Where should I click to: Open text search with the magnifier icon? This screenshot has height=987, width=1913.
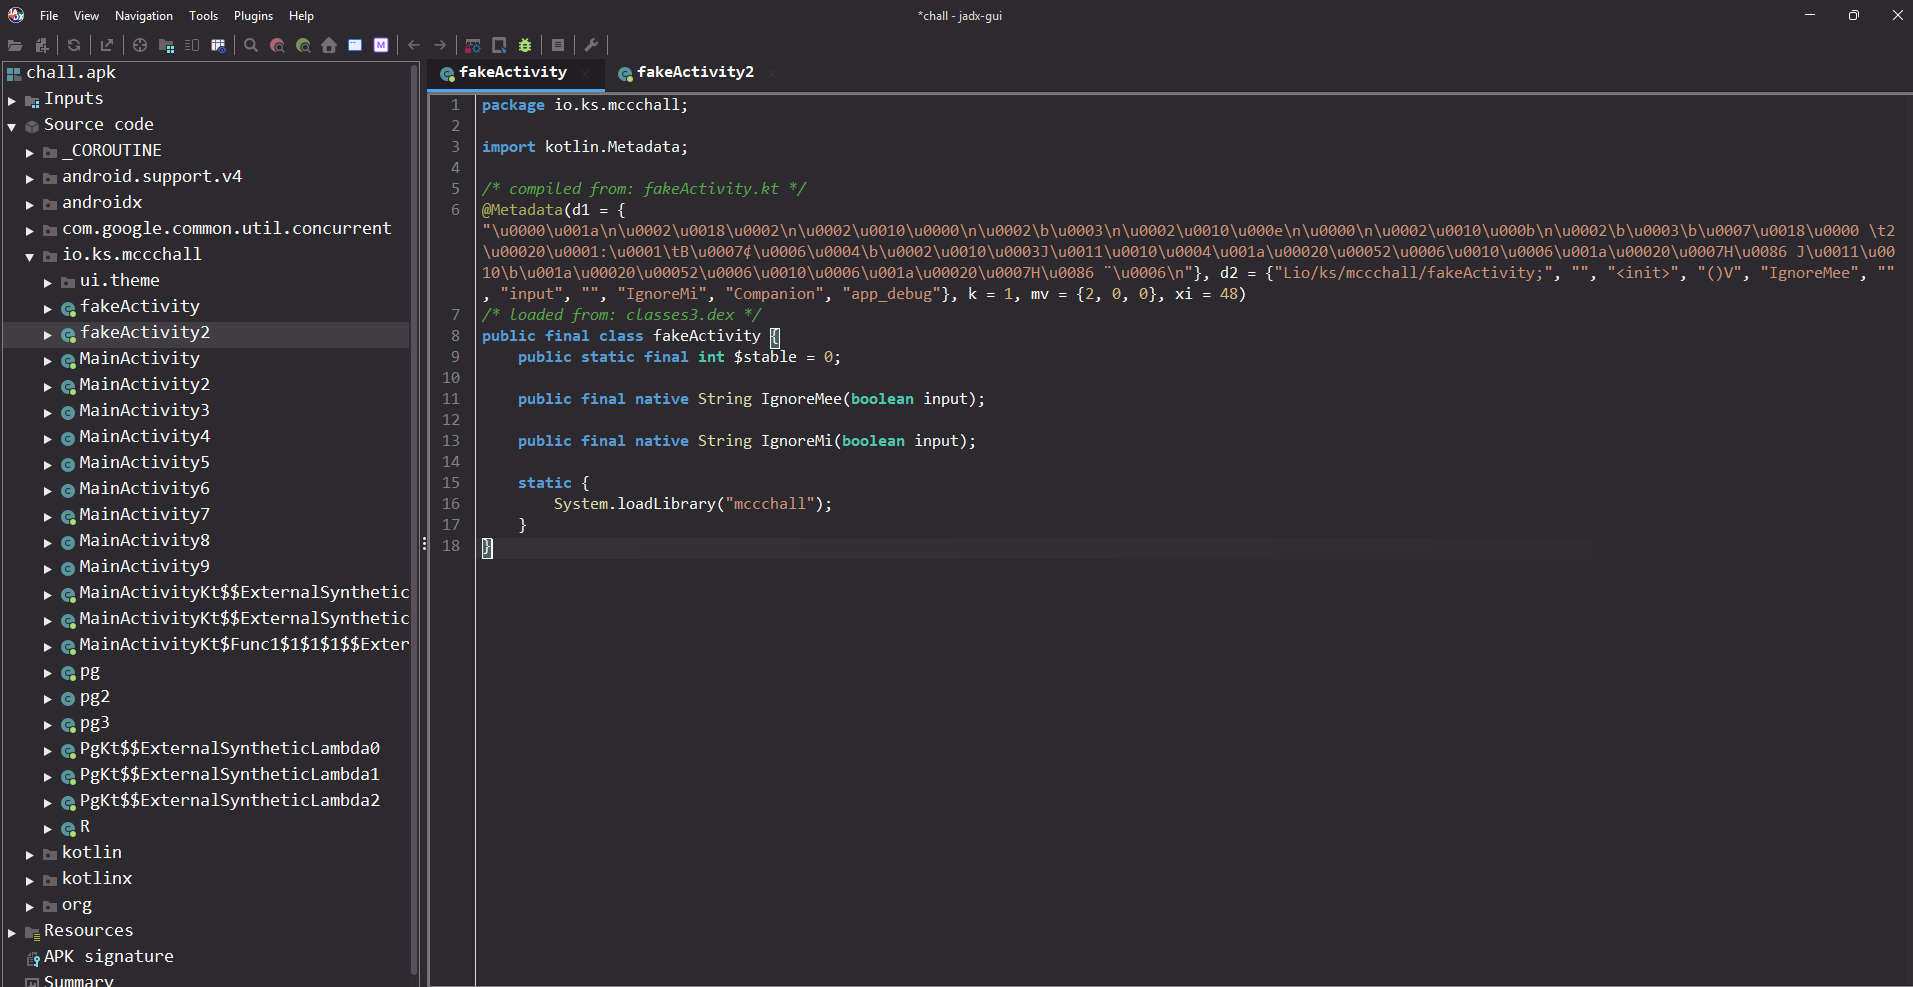point(251,45)
